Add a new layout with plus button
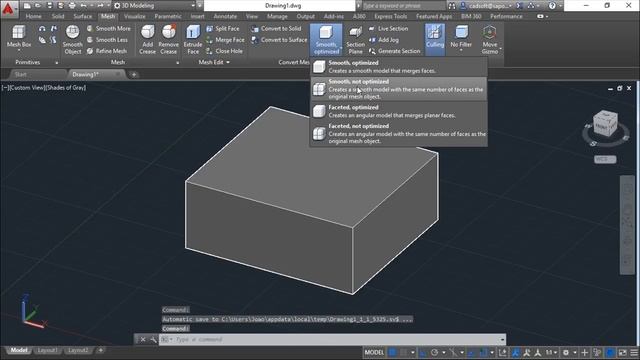Image resolution: width=640 pixels, height=360 pixels. pos(100,350)
